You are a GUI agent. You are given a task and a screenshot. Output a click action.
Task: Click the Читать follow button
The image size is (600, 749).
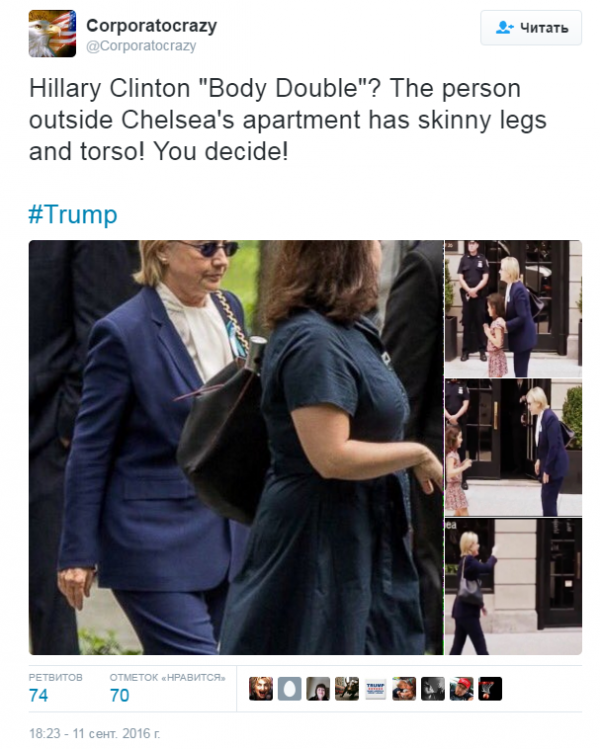point(531,28)
